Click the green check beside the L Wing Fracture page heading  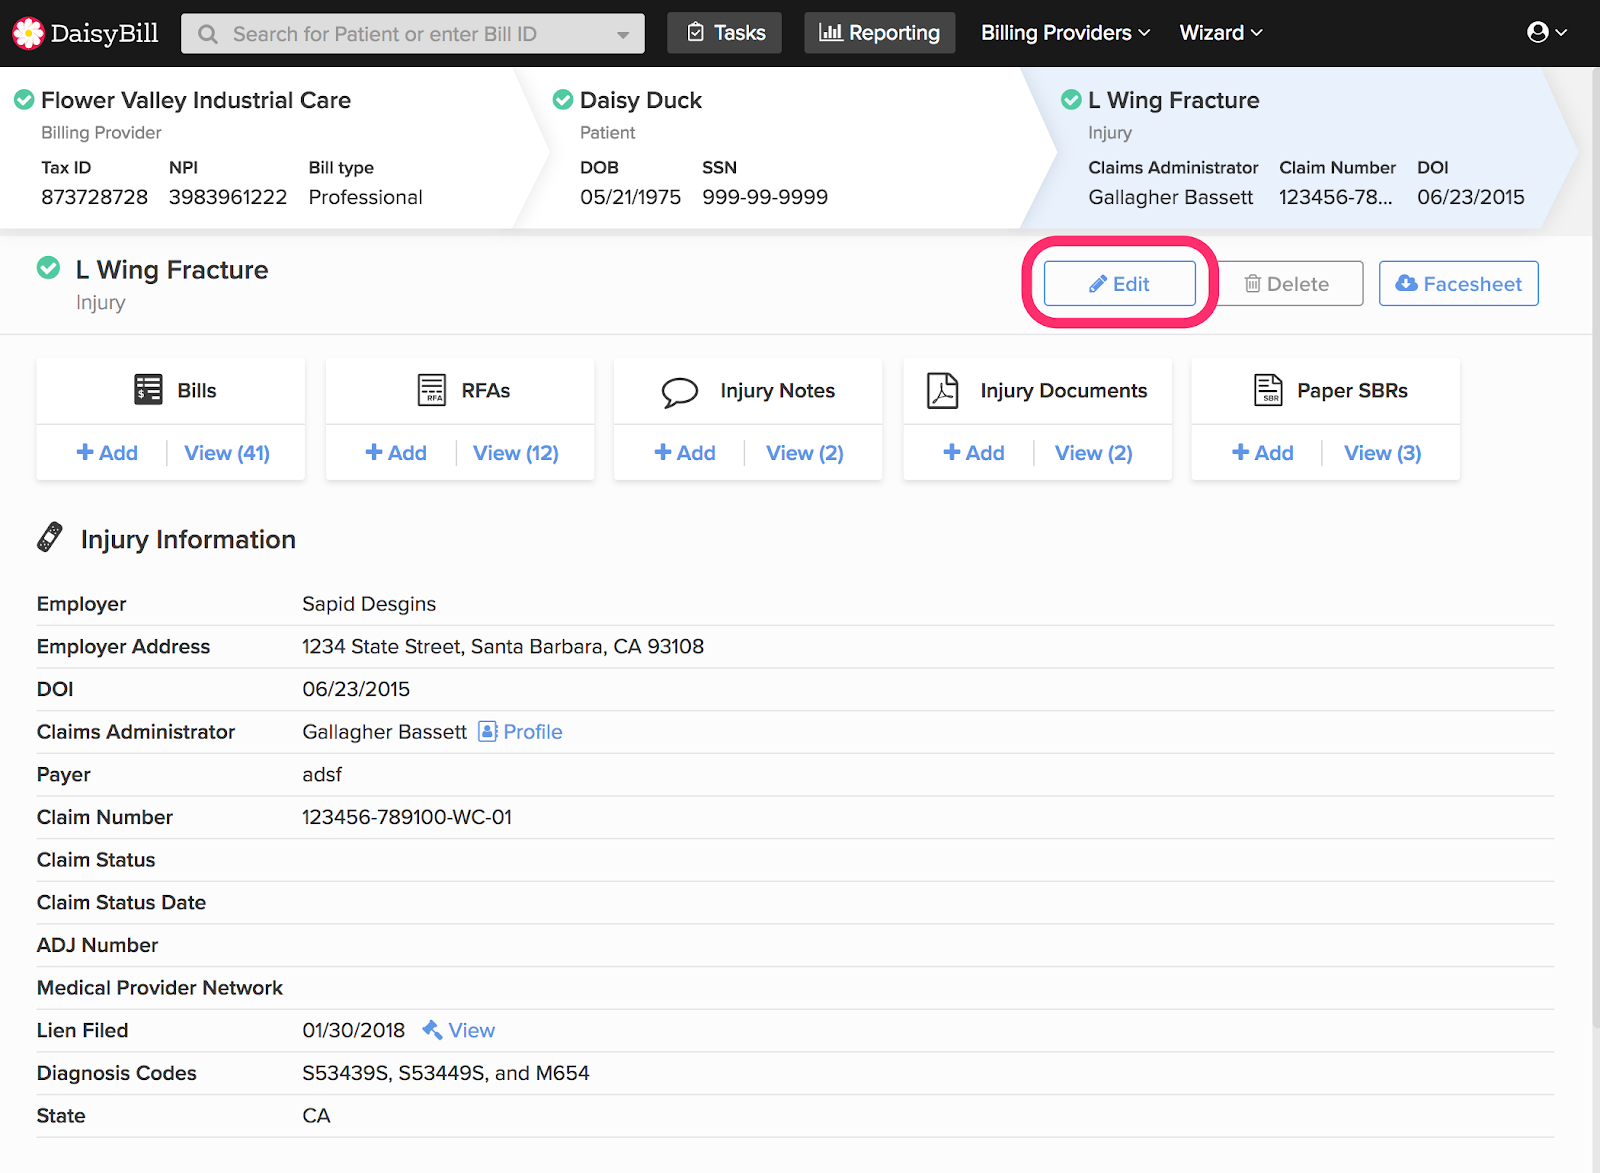click(x=48, y=268)
